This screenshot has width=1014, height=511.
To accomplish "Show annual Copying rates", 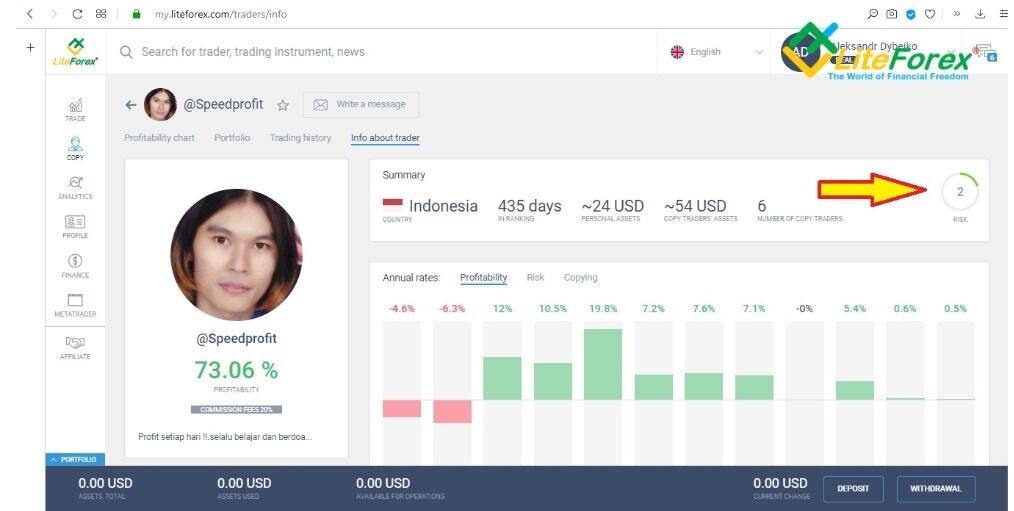I will tap(580, 278).
